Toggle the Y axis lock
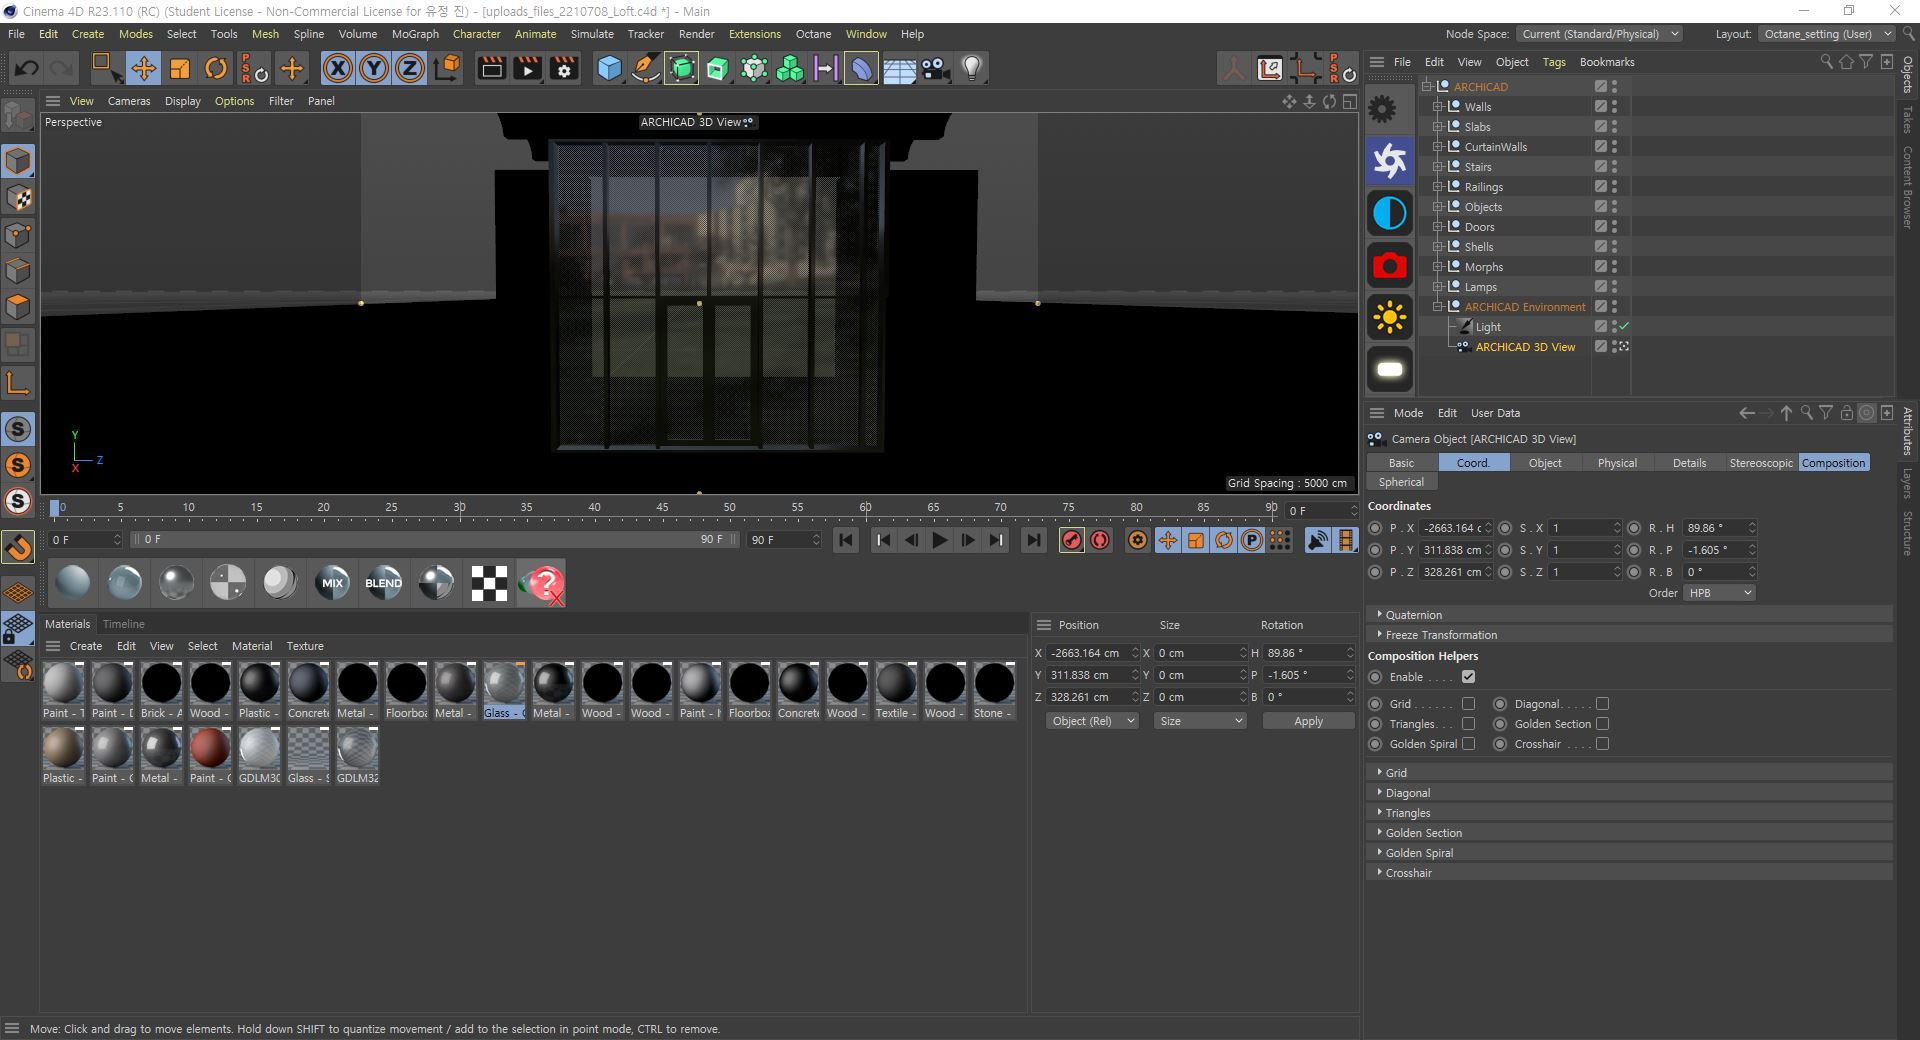 [374, 68]
